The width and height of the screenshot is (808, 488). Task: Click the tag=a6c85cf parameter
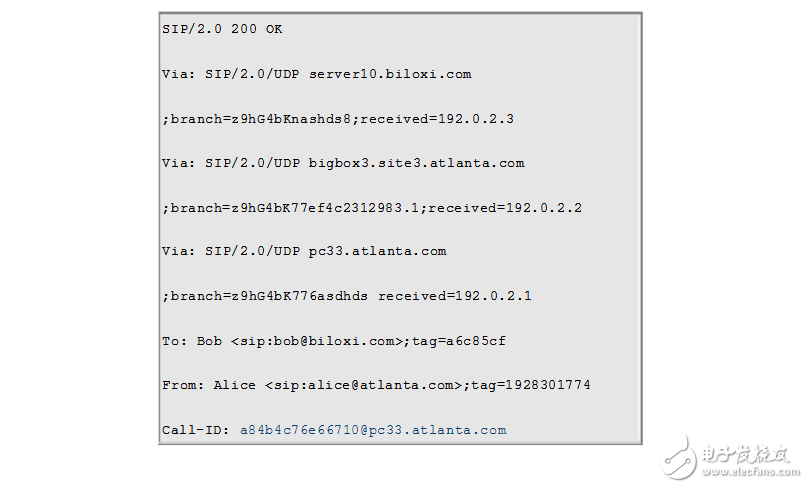click(x=458, y=341)
